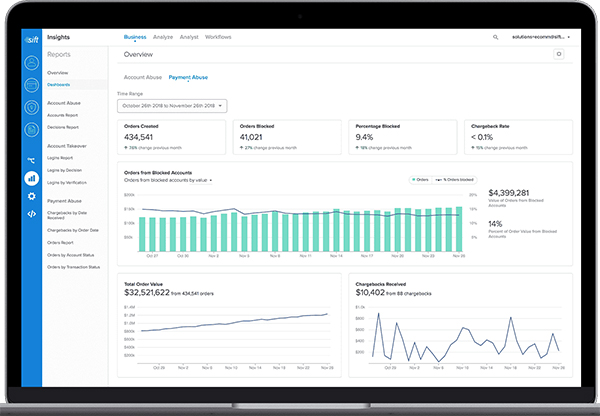This screenshot has width=600, height=416.
Task: Toggle the Orders legend series
Action: (x=420, y=179)
